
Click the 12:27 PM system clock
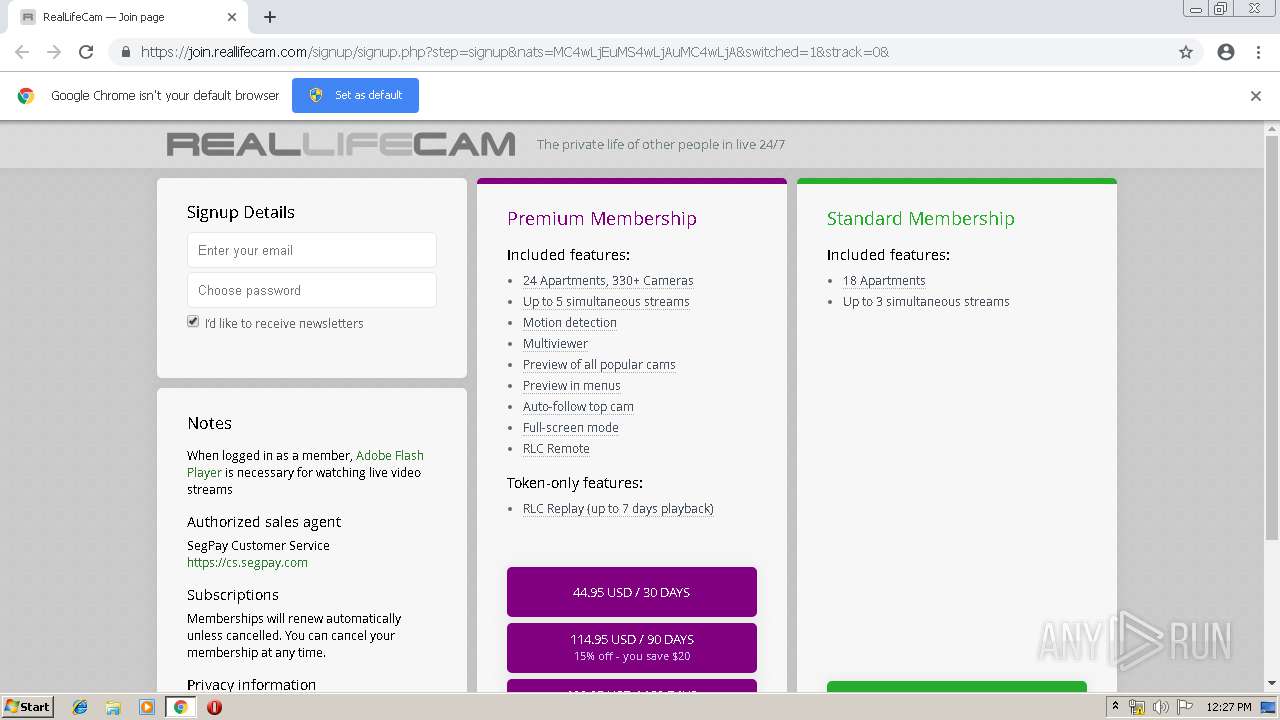coord(1229,707)
